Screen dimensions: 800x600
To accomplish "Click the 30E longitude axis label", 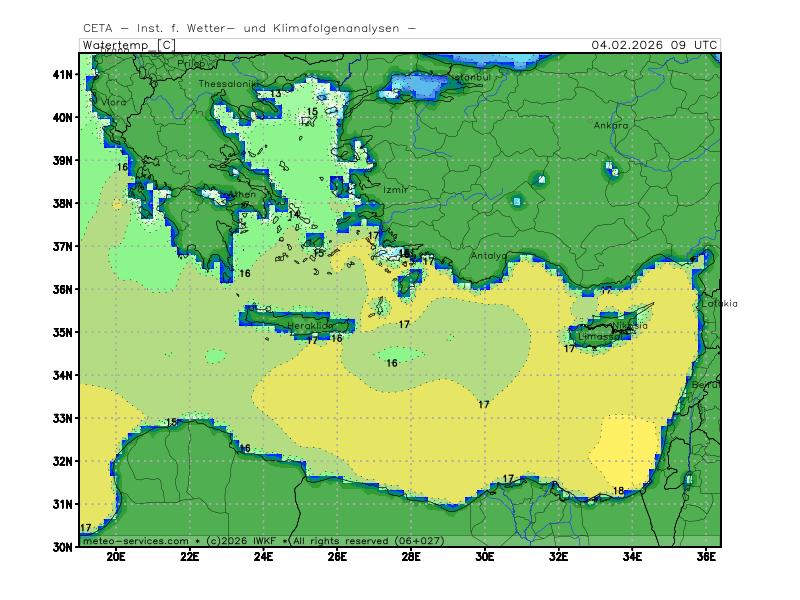I will tap(485, 556).
